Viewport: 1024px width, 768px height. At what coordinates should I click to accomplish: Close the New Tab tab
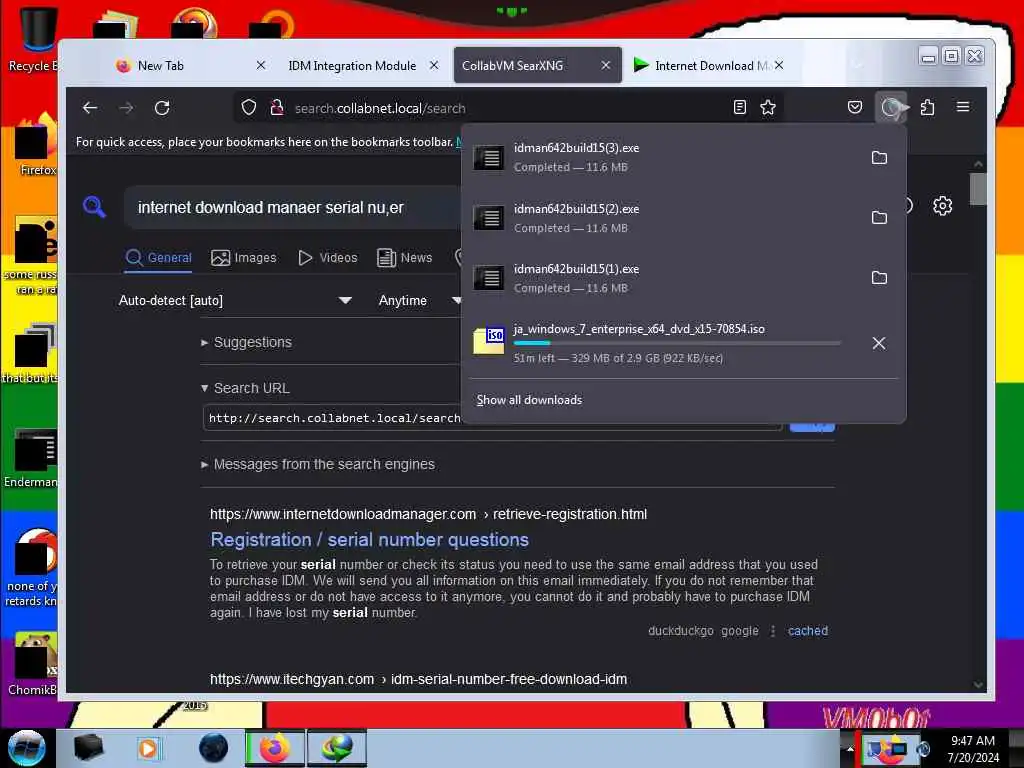(x=261, y=65)
